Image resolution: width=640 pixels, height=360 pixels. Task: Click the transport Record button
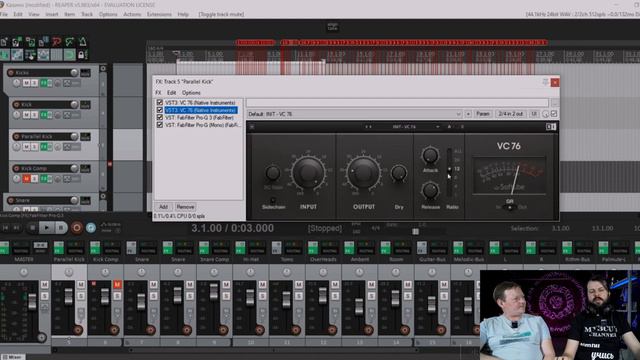(76, 228)
